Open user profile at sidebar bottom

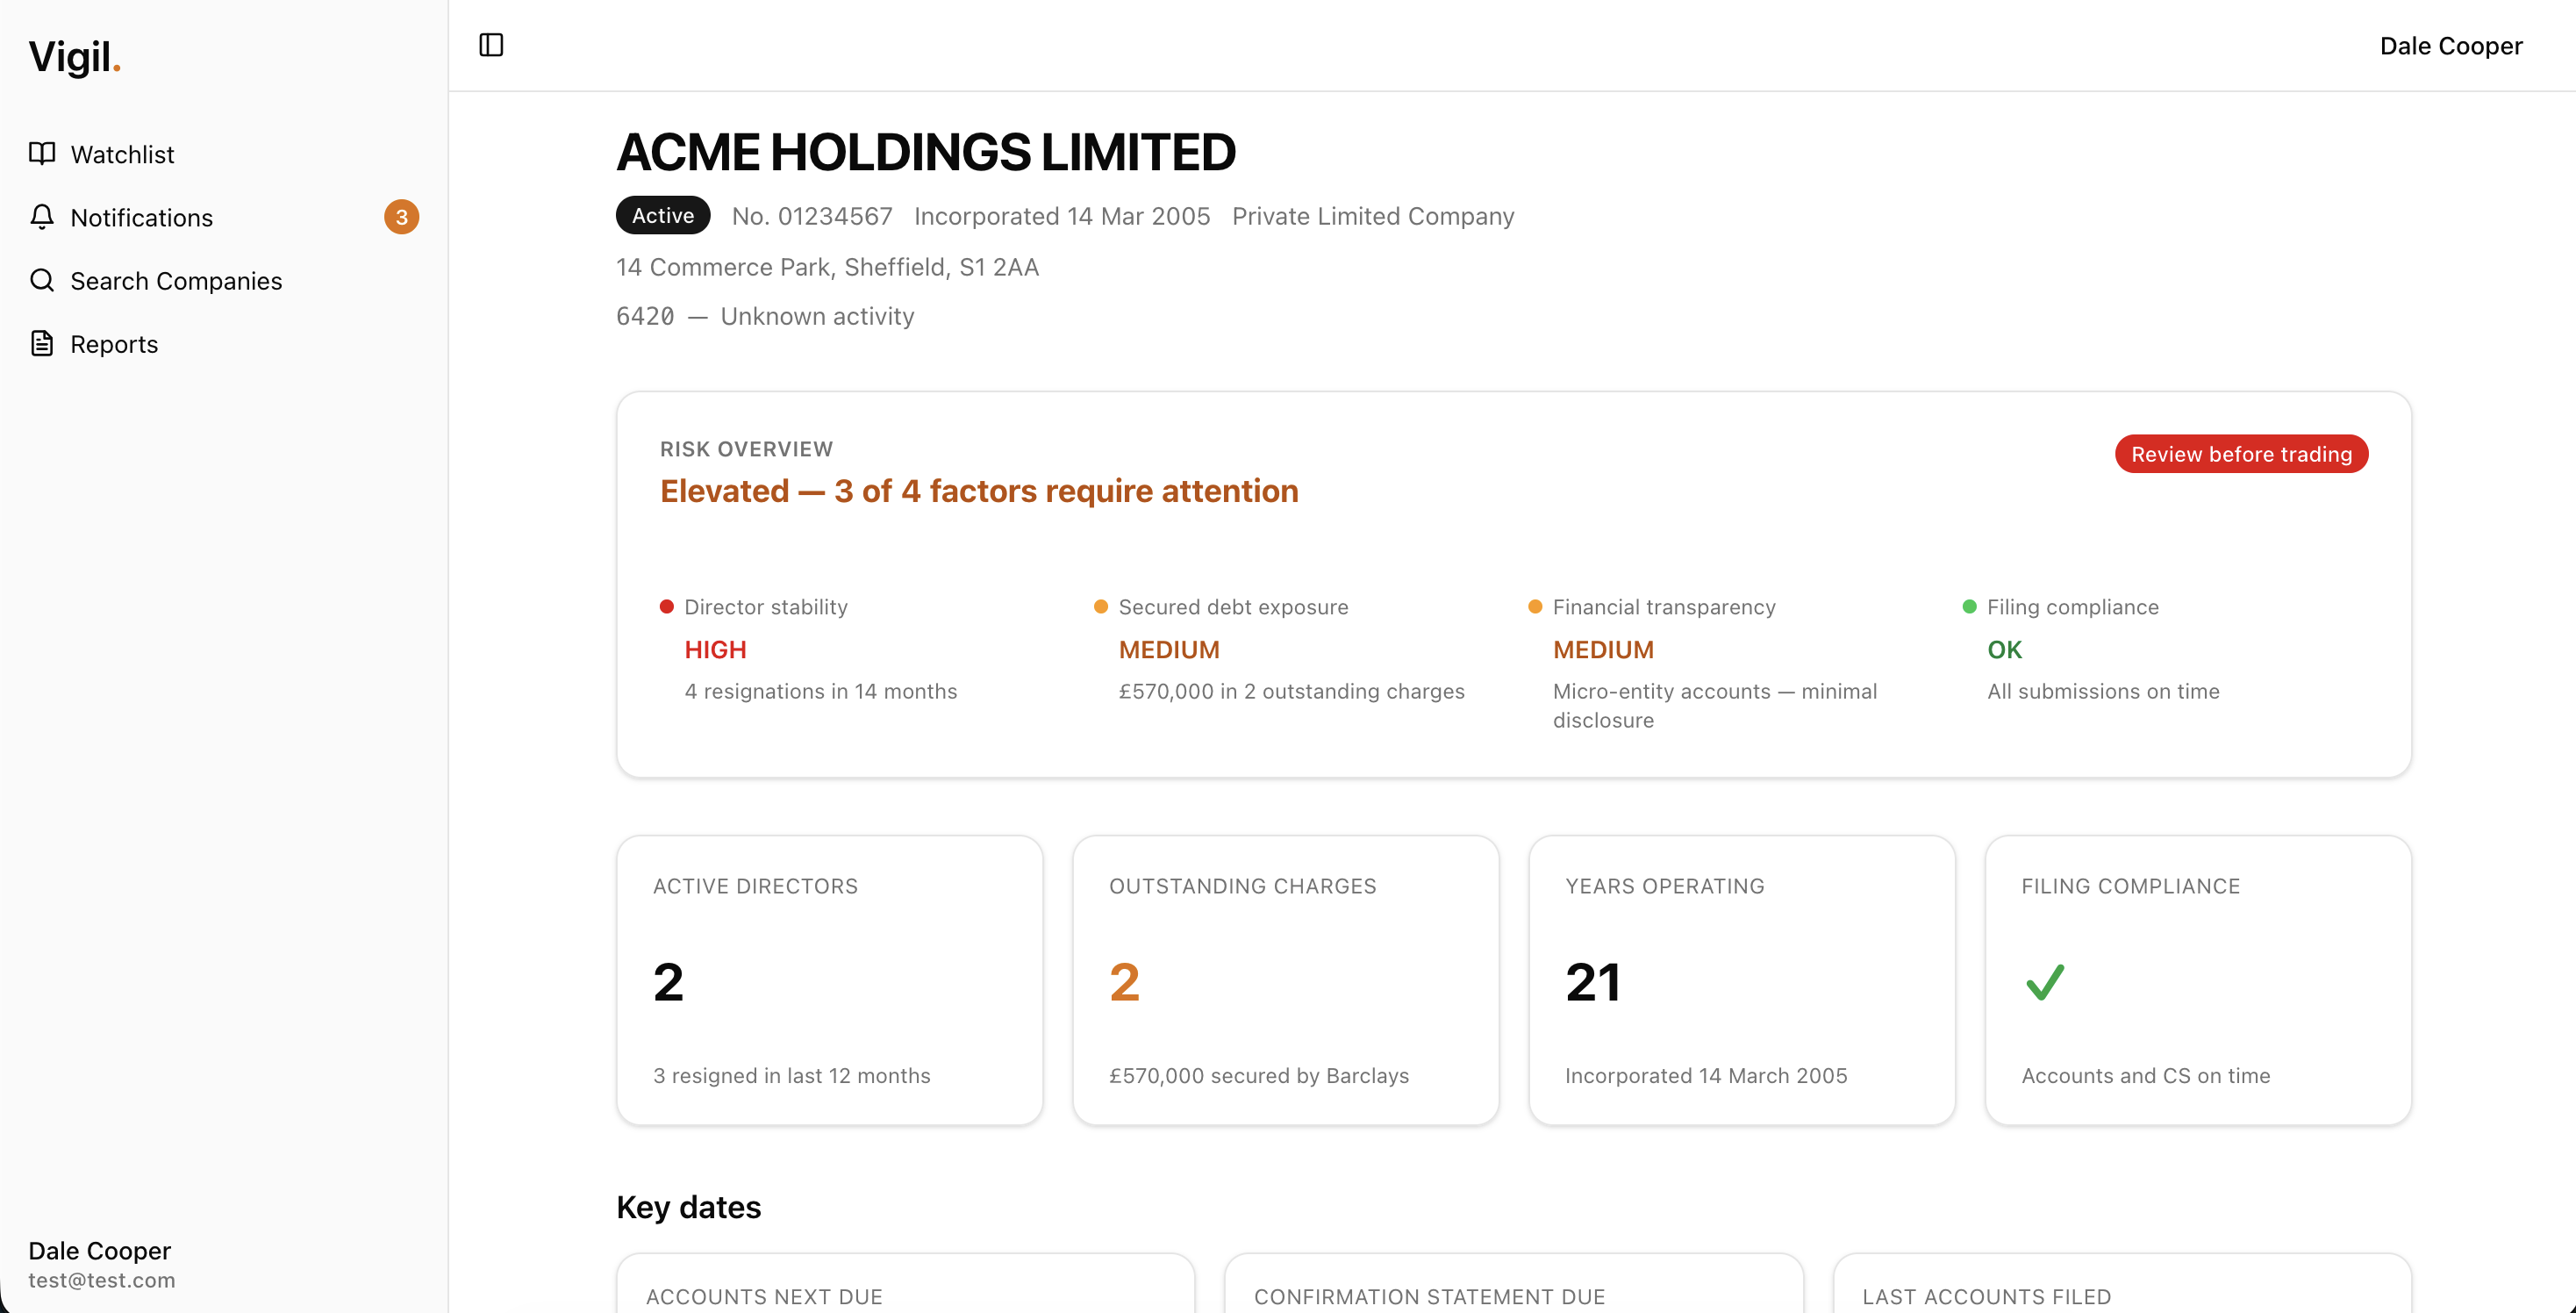[101, 1264]
